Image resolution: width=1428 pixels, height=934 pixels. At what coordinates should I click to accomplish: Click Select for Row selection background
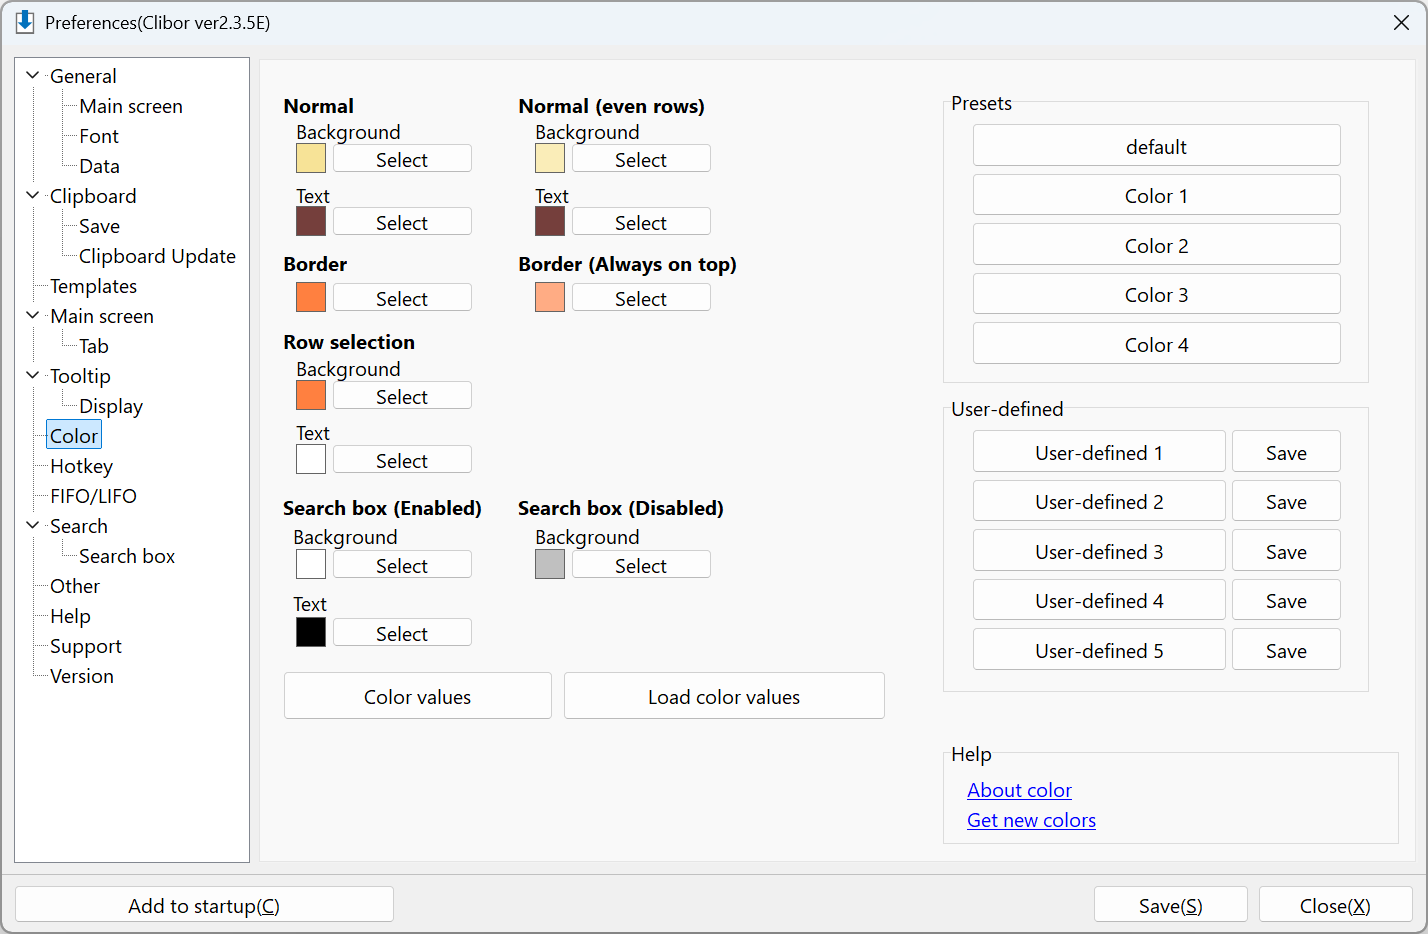(402, 396)
